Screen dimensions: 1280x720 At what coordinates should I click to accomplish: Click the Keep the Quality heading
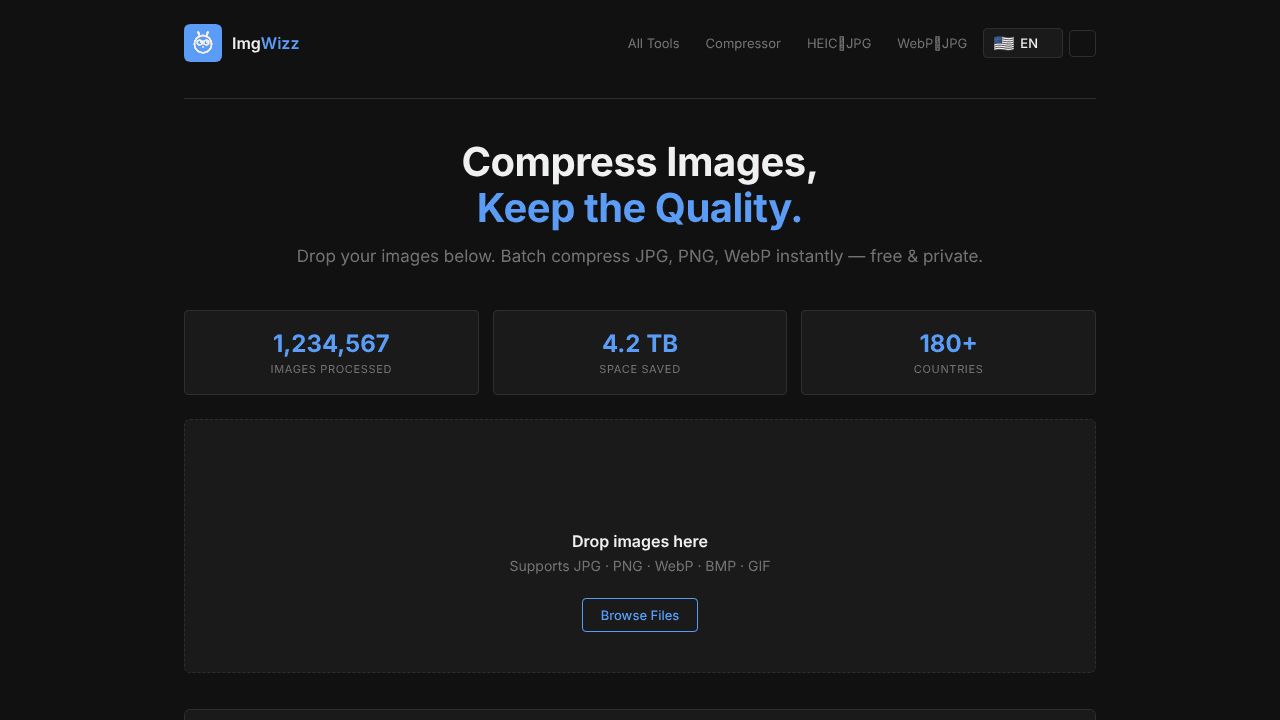[640, 208]
